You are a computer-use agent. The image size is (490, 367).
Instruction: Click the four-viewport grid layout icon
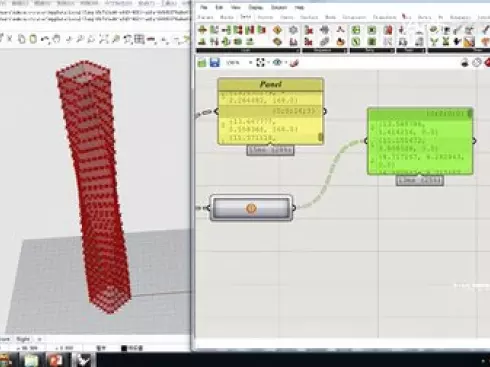tap(139, 39)
